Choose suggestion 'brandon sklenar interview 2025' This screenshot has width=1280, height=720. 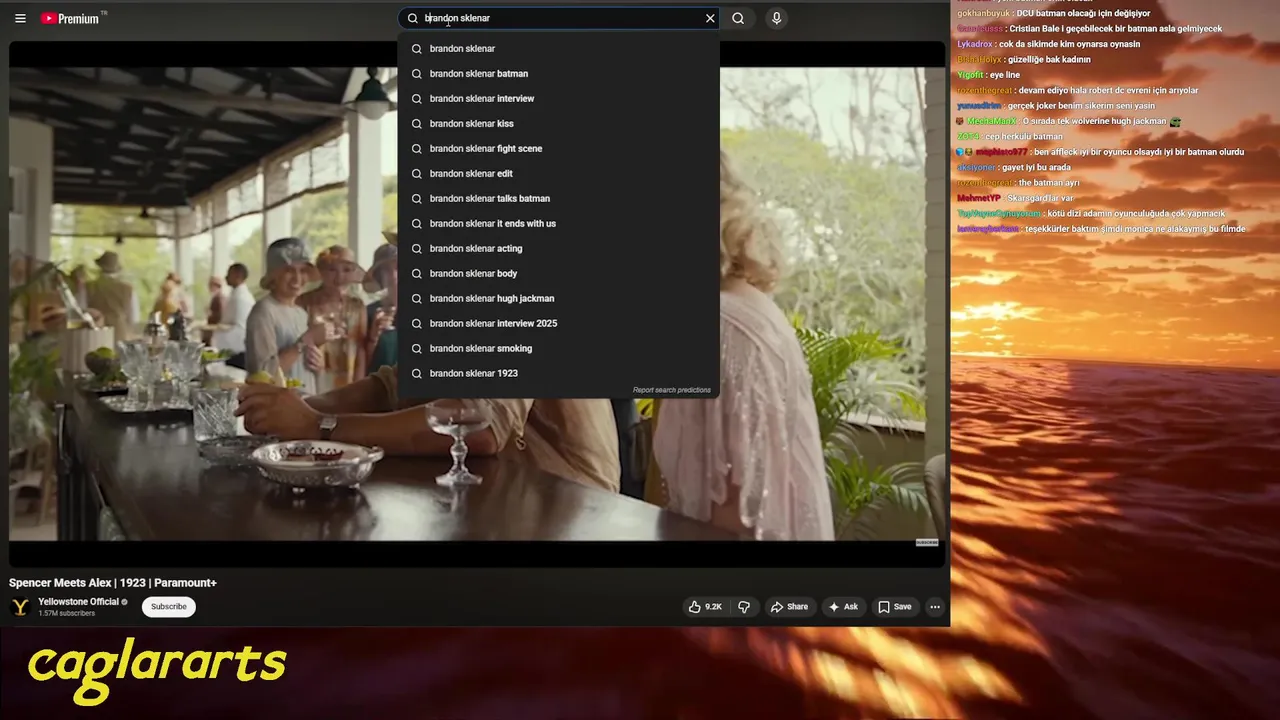558,323
